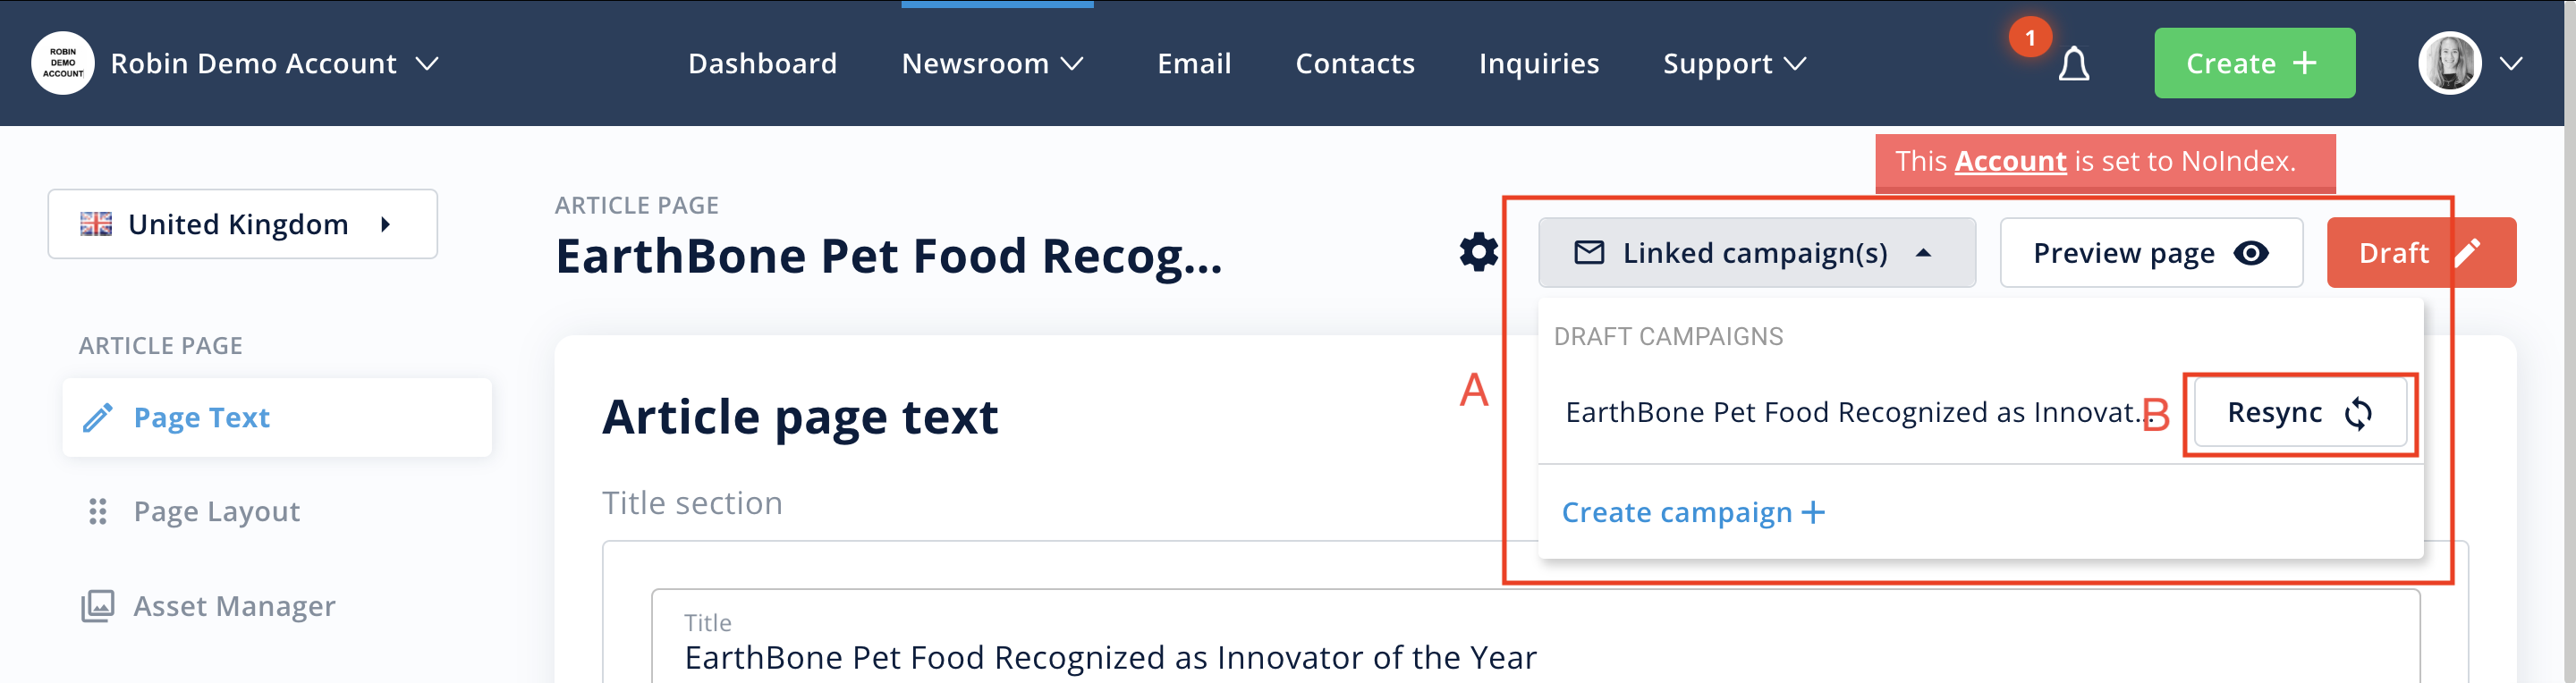Expand the United Kingdom arrow
Image resolution: width=2576 pixels, height=683 pixels.
385,224
